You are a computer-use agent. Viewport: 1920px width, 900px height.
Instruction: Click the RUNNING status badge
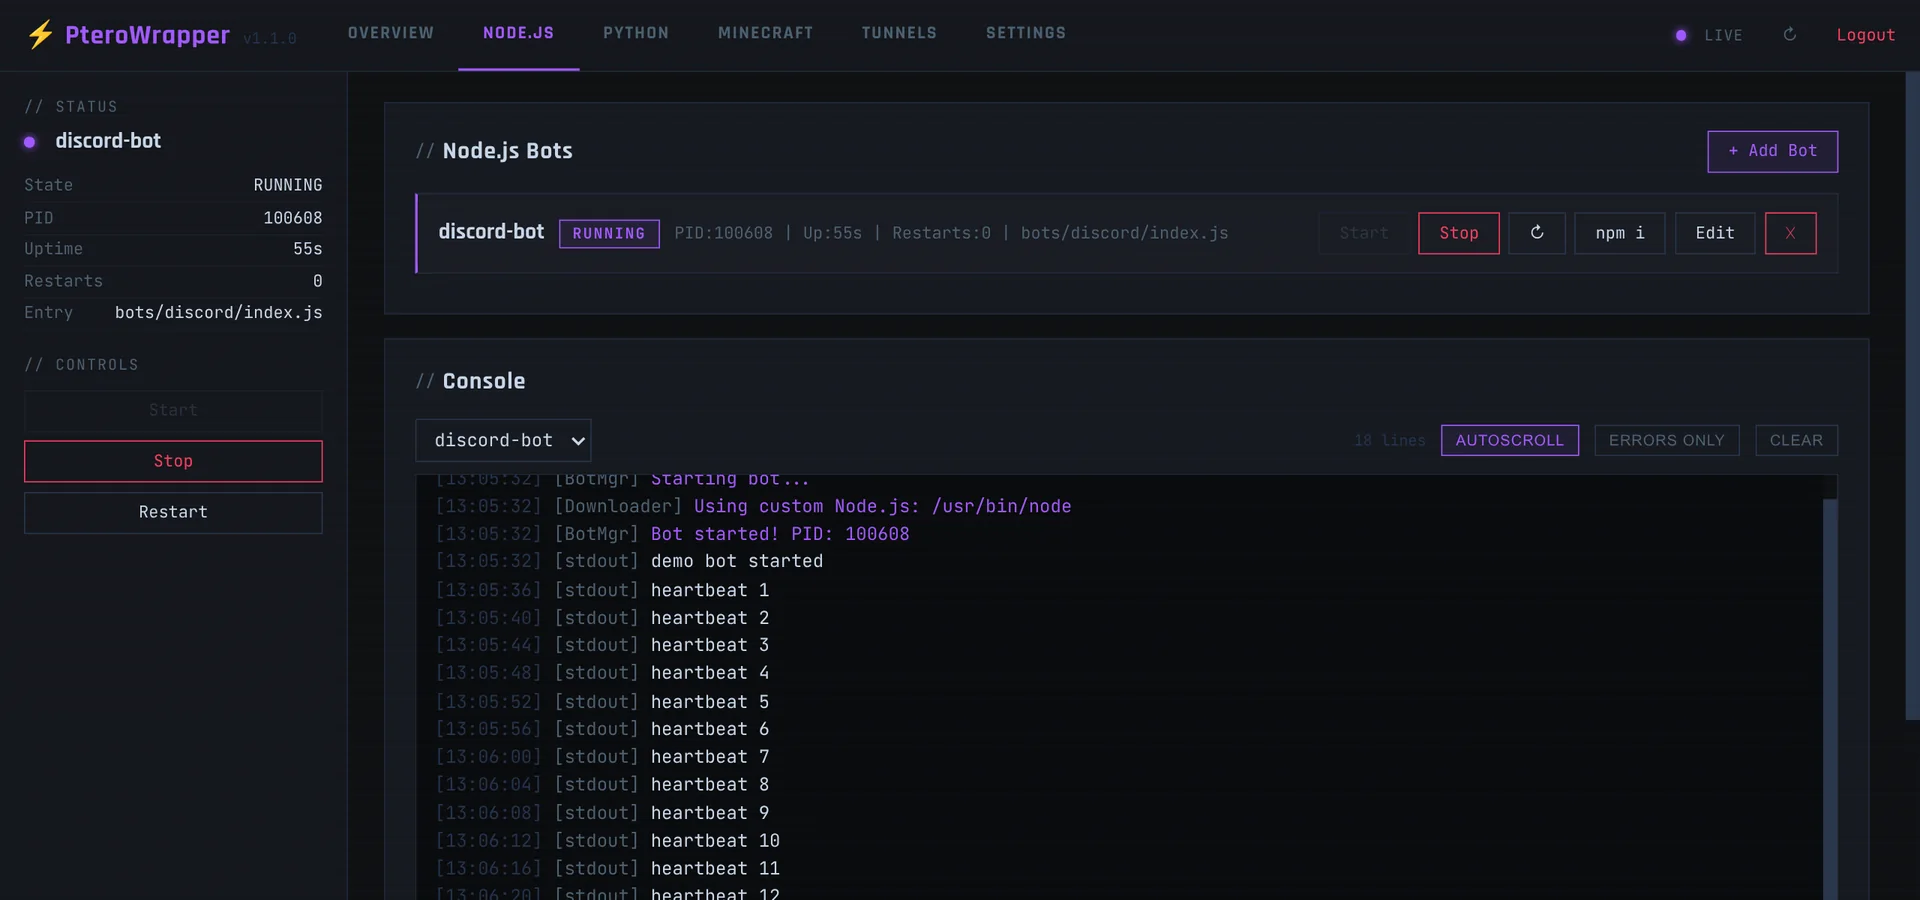(609, 233)
